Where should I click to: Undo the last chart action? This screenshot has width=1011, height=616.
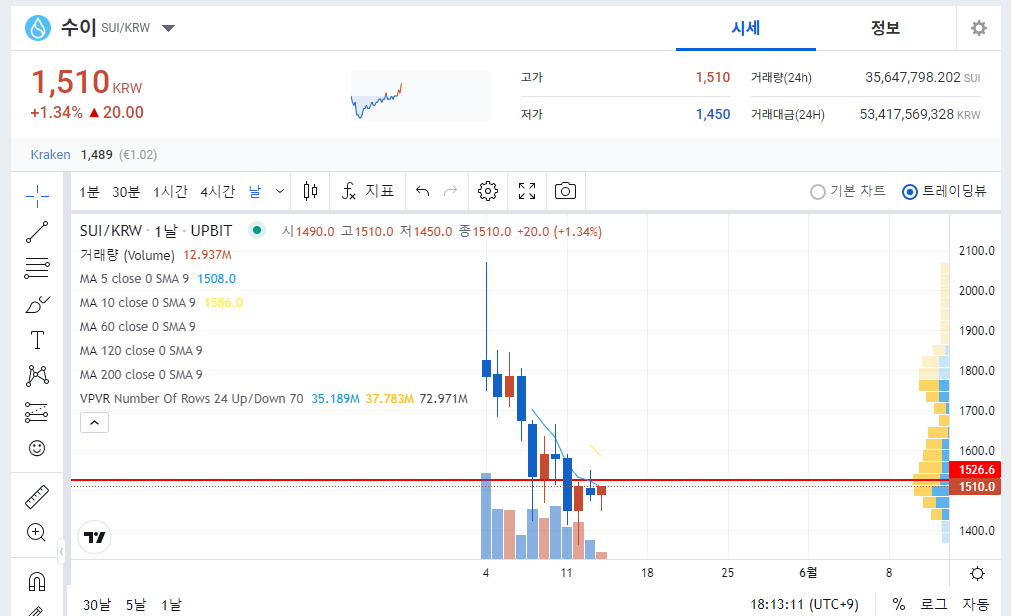(422, 191)
